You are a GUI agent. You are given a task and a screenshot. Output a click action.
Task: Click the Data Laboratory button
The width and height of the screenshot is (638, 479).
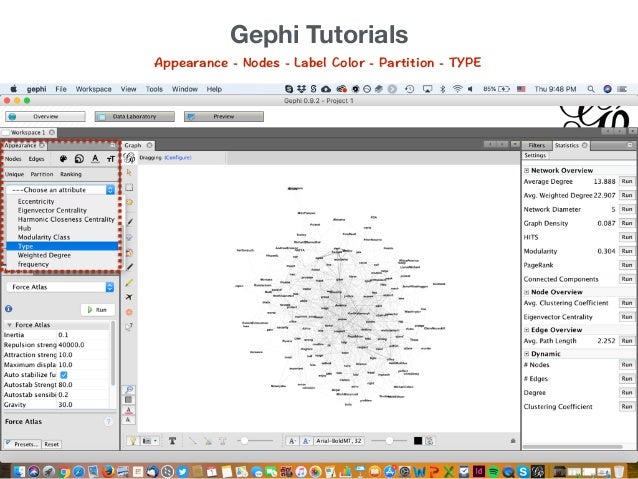coord(135,116)
